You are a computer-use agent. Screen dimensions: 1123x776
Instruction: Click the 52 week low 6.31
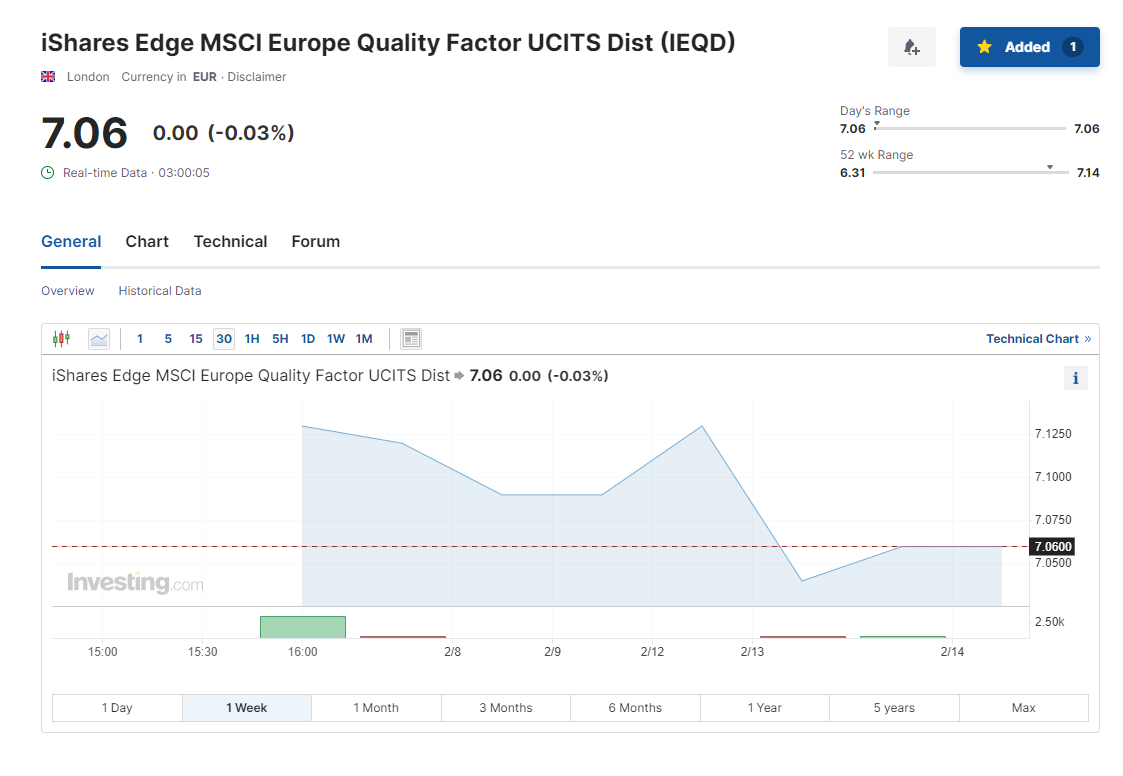click(852, 173)
